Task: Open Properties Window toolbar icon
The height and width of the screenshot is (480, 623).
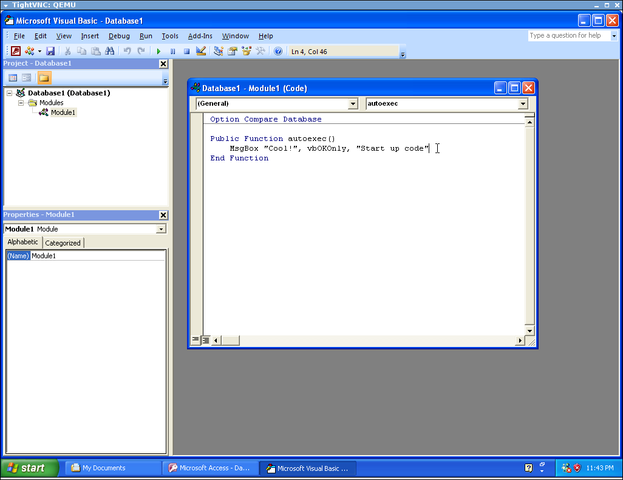Action: 232,51
